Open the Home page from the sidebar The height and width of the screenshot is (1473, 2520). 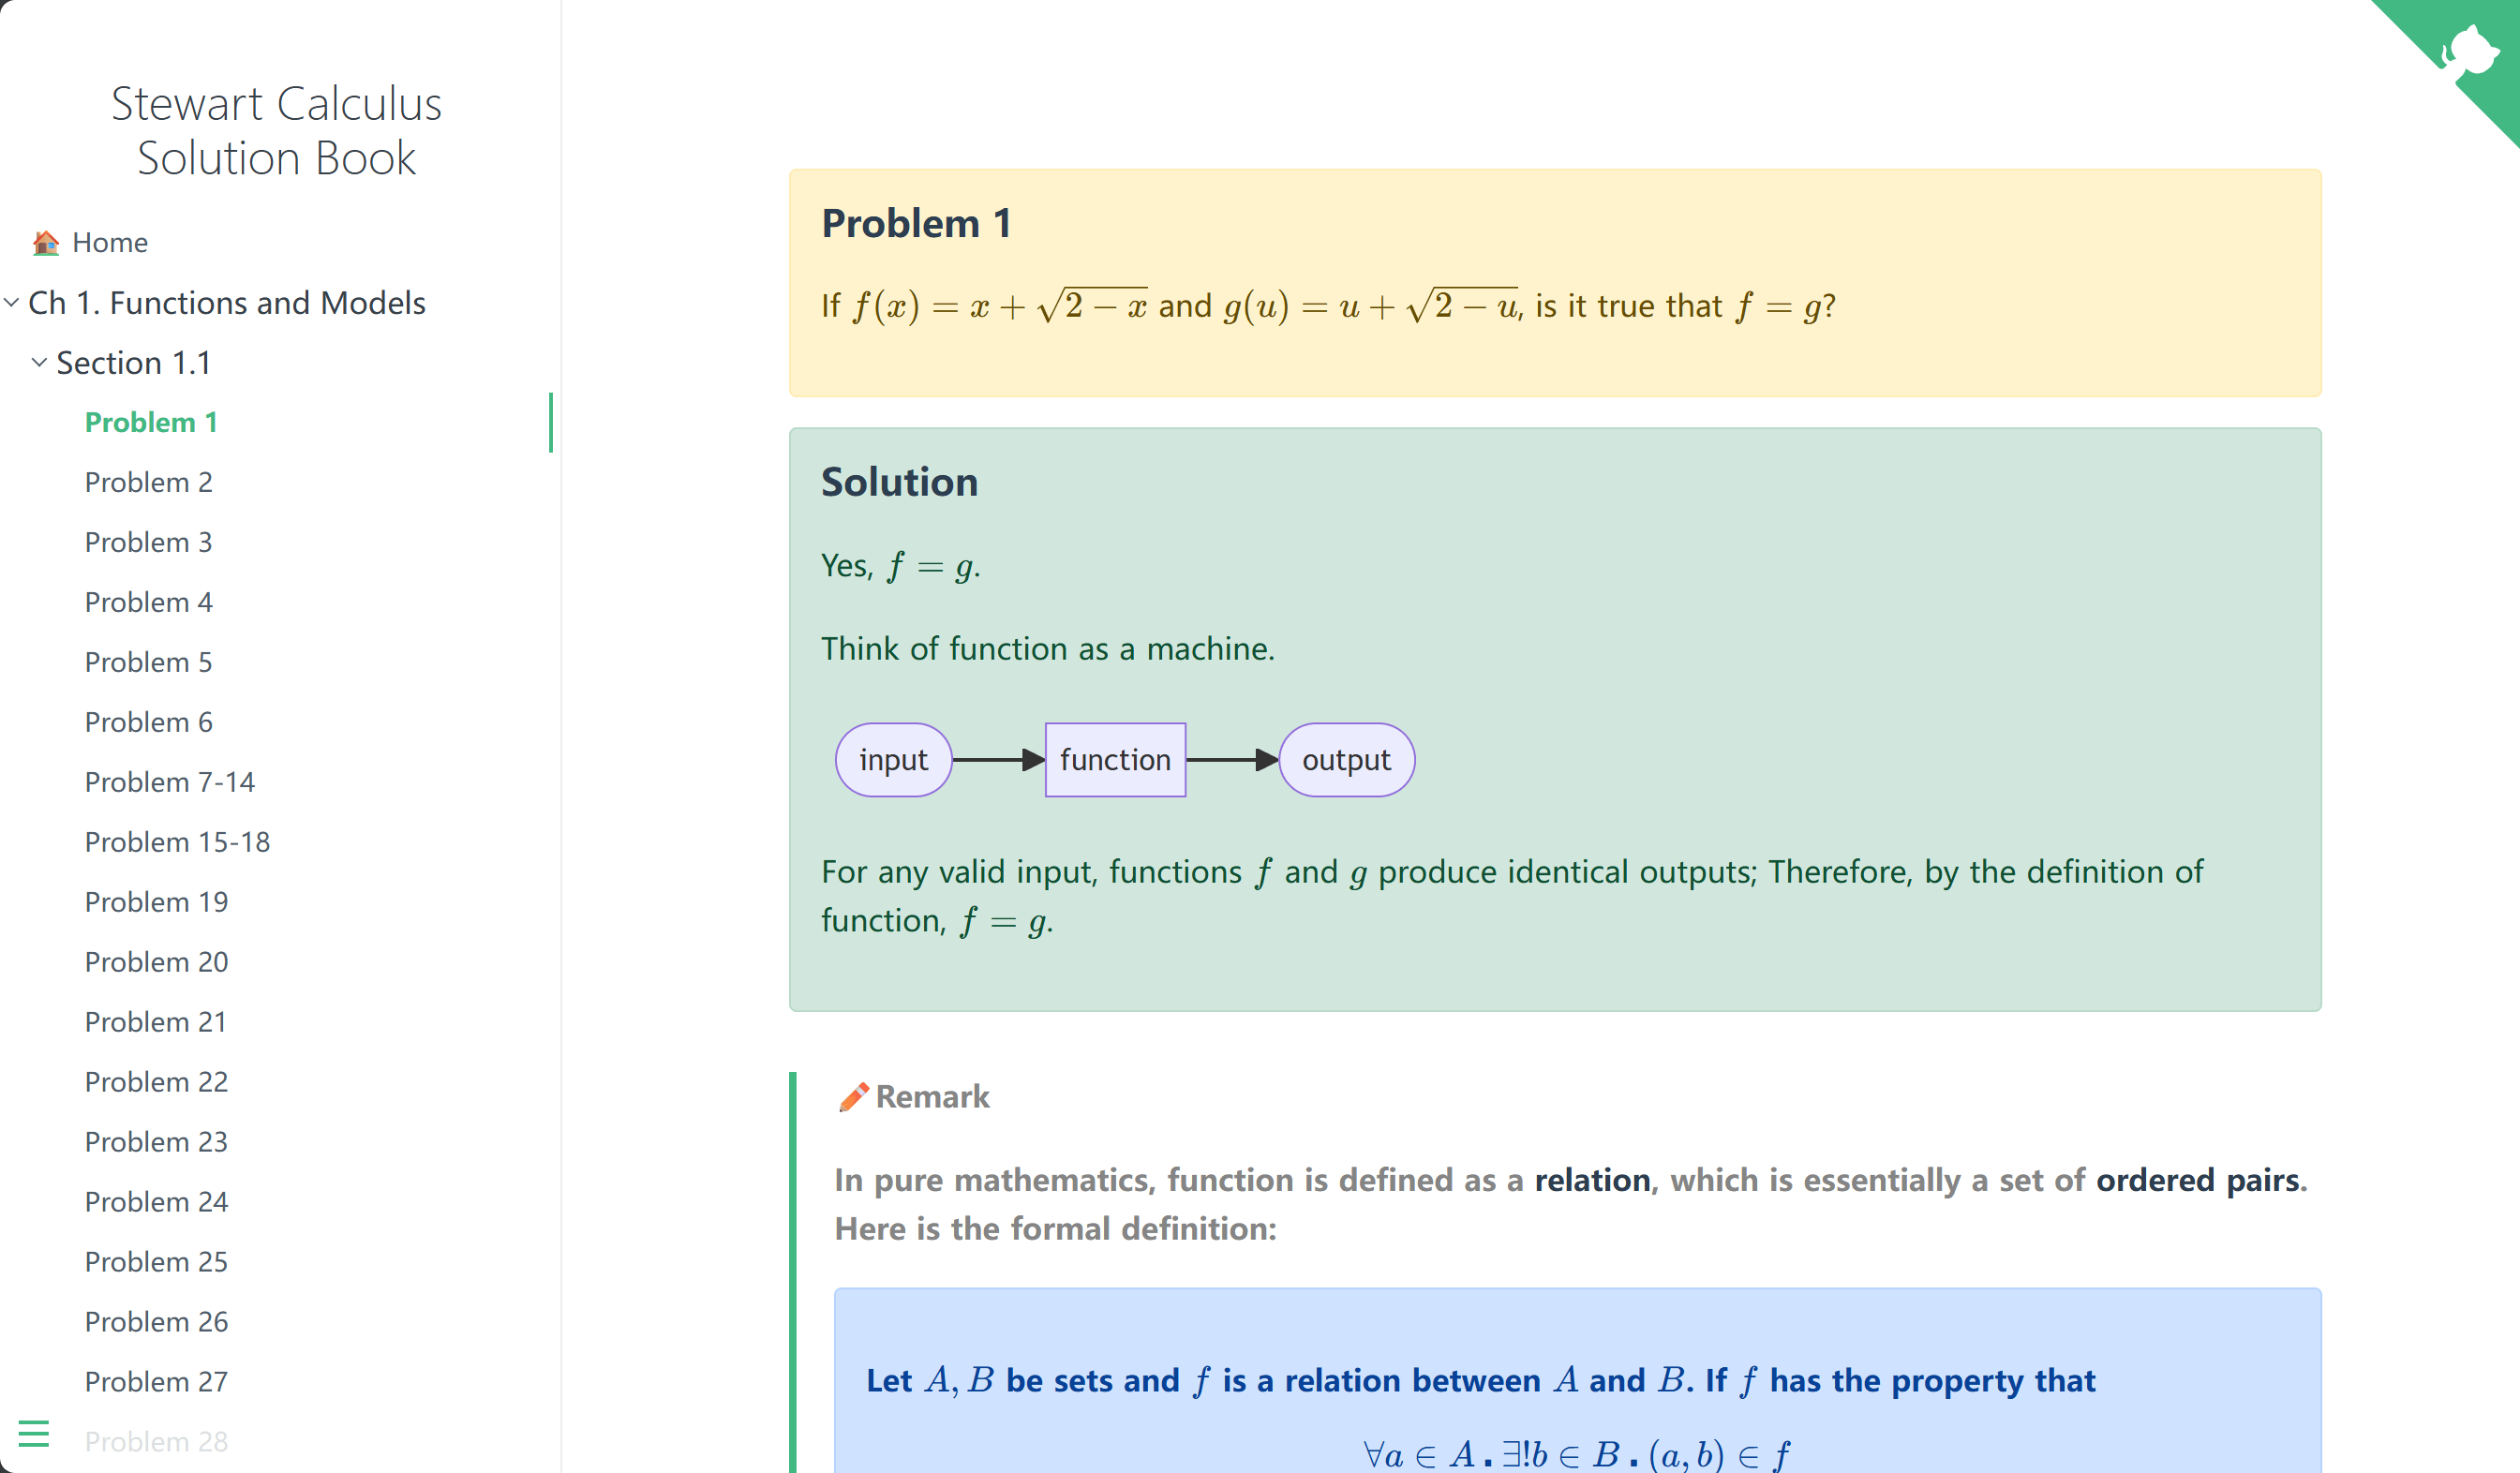pos(109,242)
